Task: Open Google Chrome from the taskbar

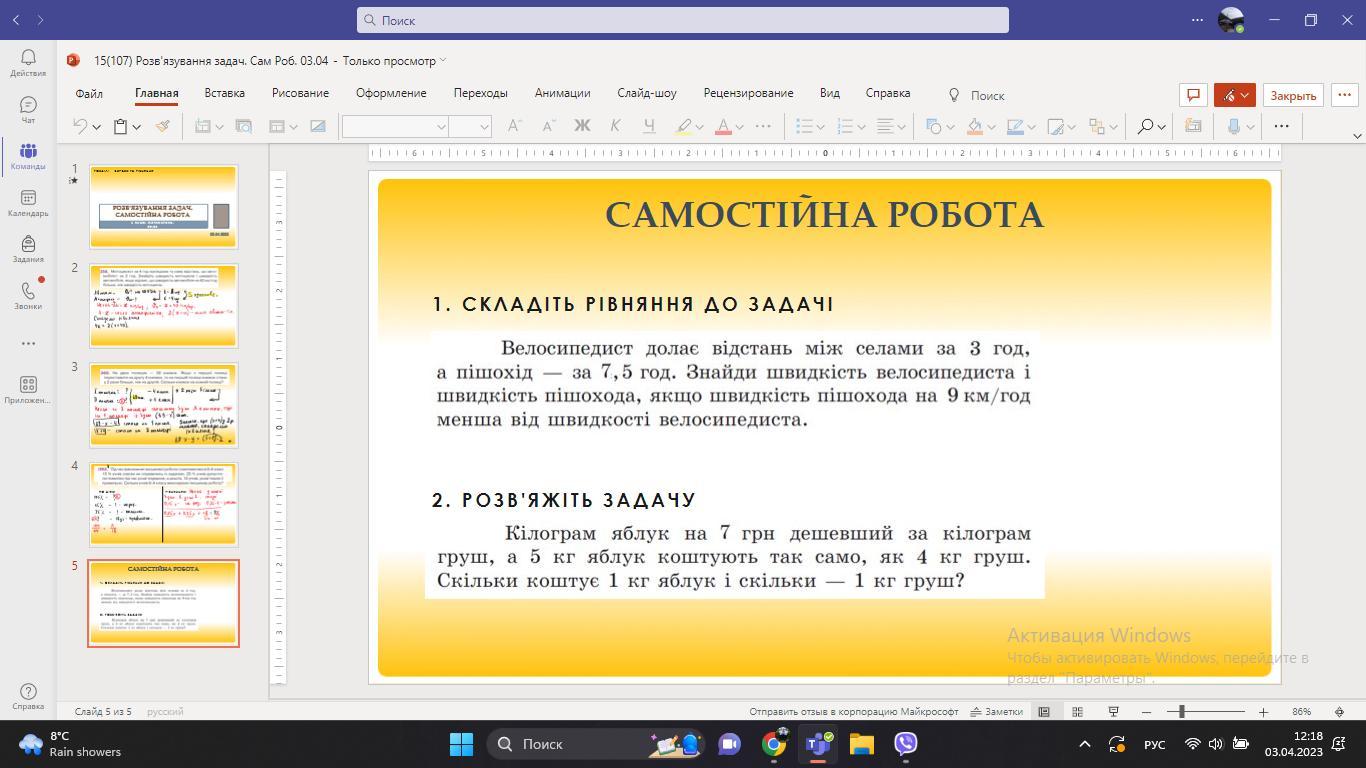Action: 774,744
